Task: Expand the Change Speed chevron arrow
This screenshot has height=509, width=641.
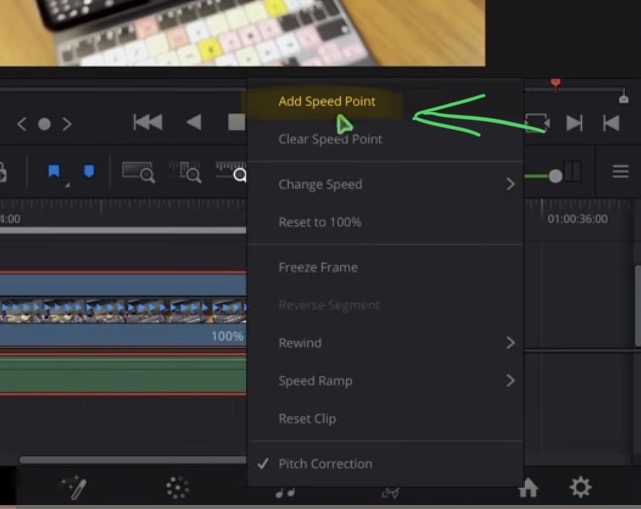Action: pos(510,184)
